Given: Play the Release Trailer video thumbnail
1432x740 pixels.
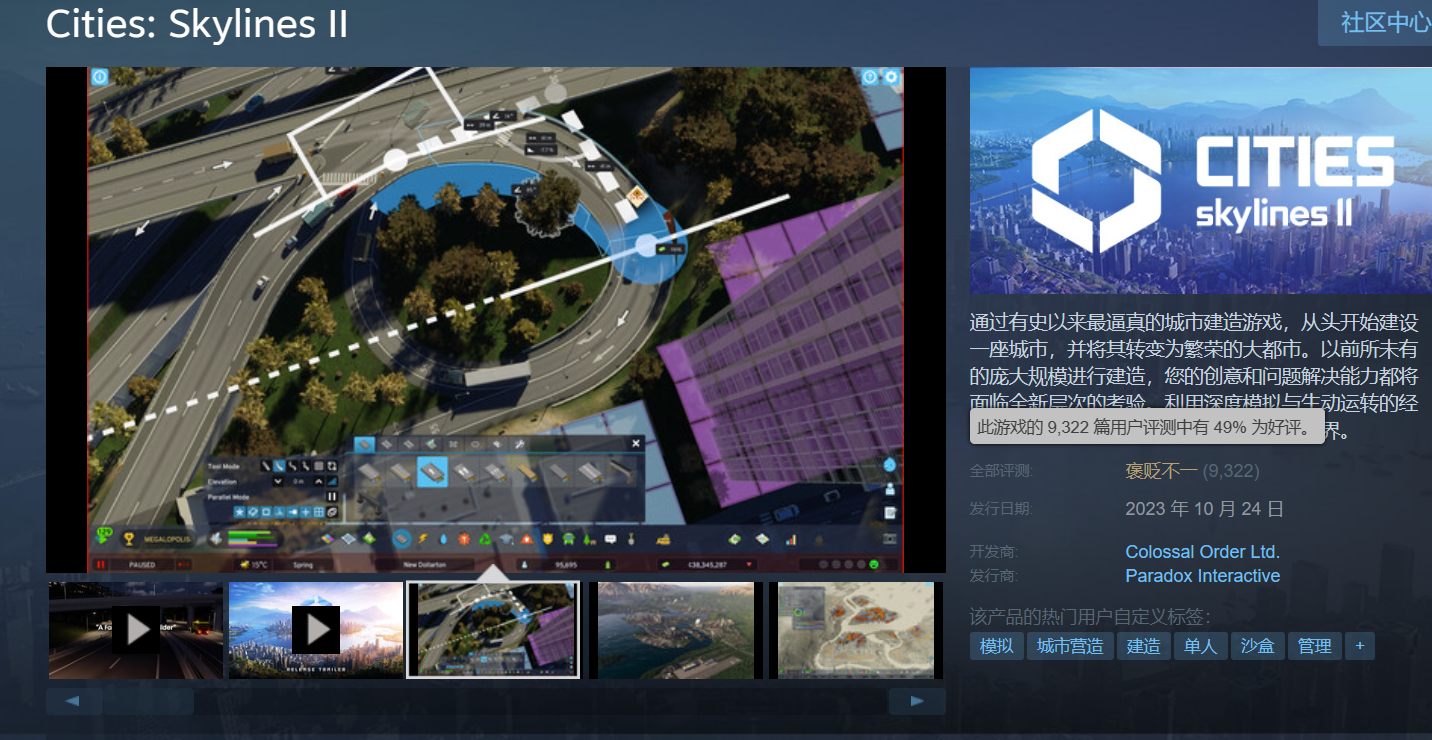Looking at the screenshot, I should coord(316,630).
